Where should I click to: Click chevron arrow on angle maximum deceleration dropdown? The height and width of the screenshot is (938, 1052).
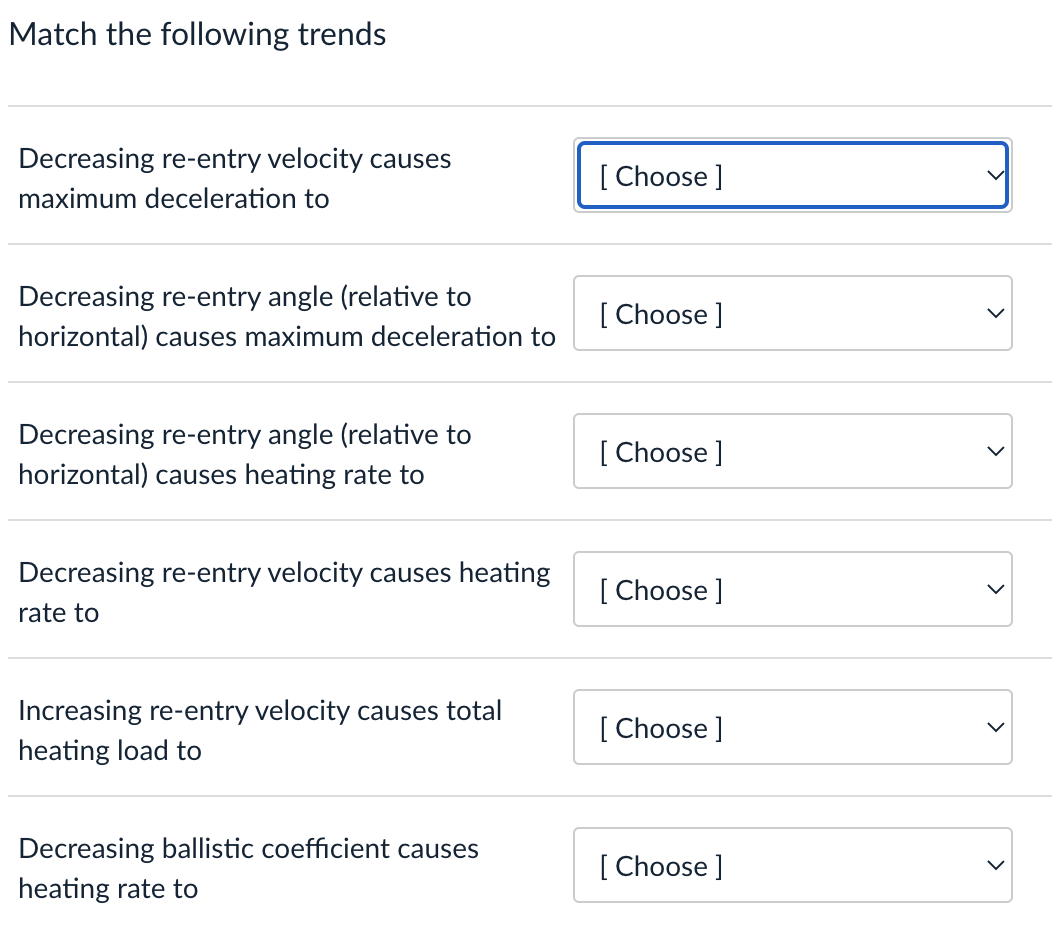point(993,314)
